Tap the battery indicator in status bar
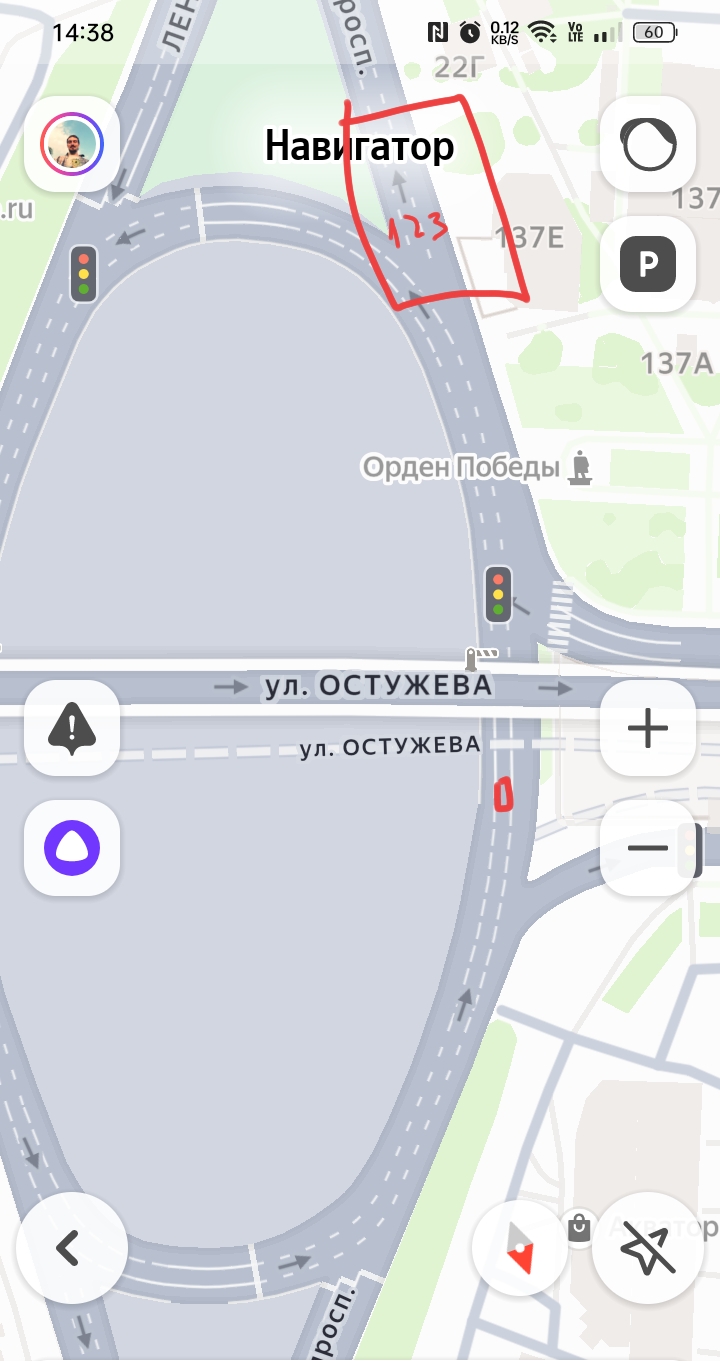 655,32
